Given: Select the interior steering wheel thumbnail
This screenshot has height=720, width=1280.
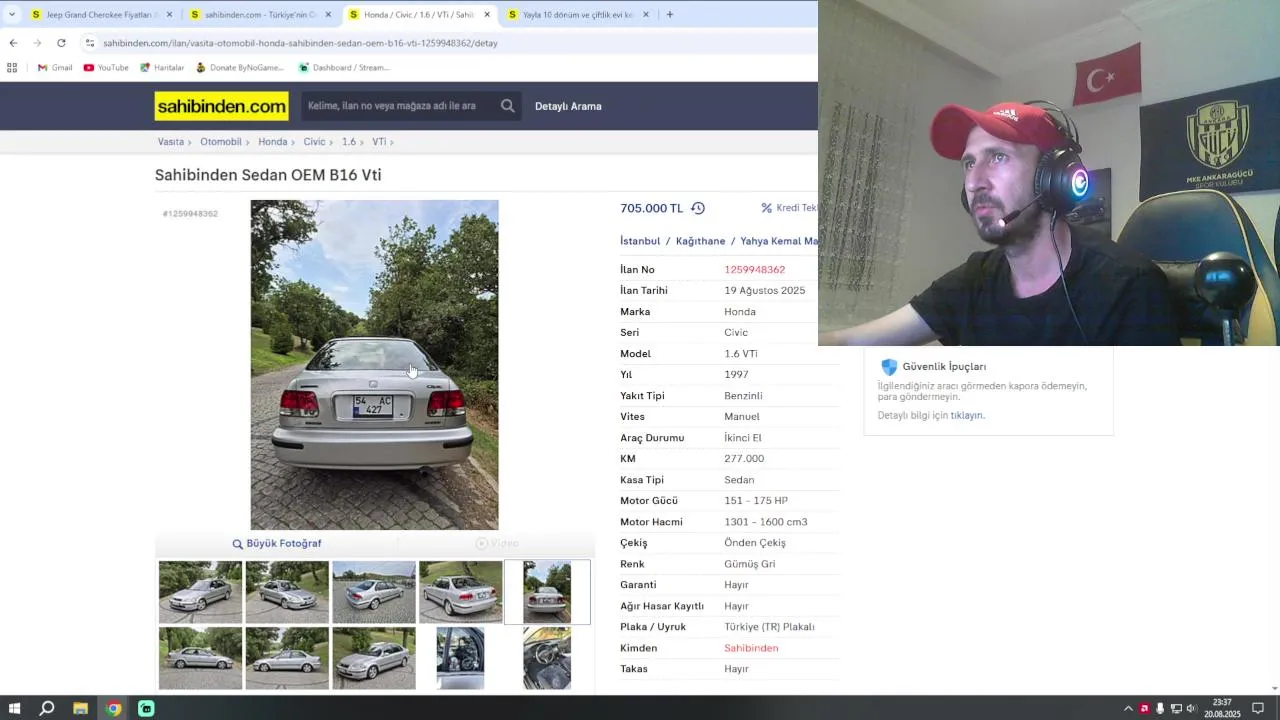Looking at the screenshot, I should click(x=547, y=658).
